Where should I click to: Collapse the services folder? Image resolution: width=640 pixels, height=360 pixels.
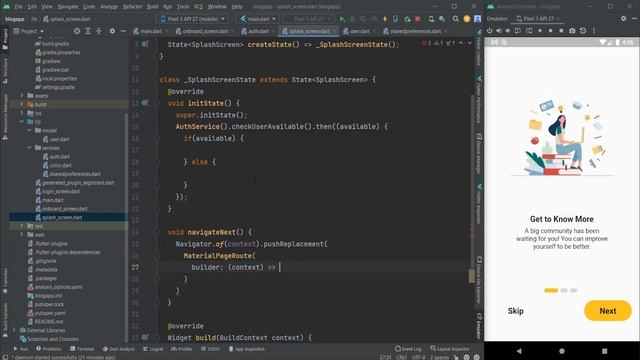pyautogui.click(x=29, y=148)
